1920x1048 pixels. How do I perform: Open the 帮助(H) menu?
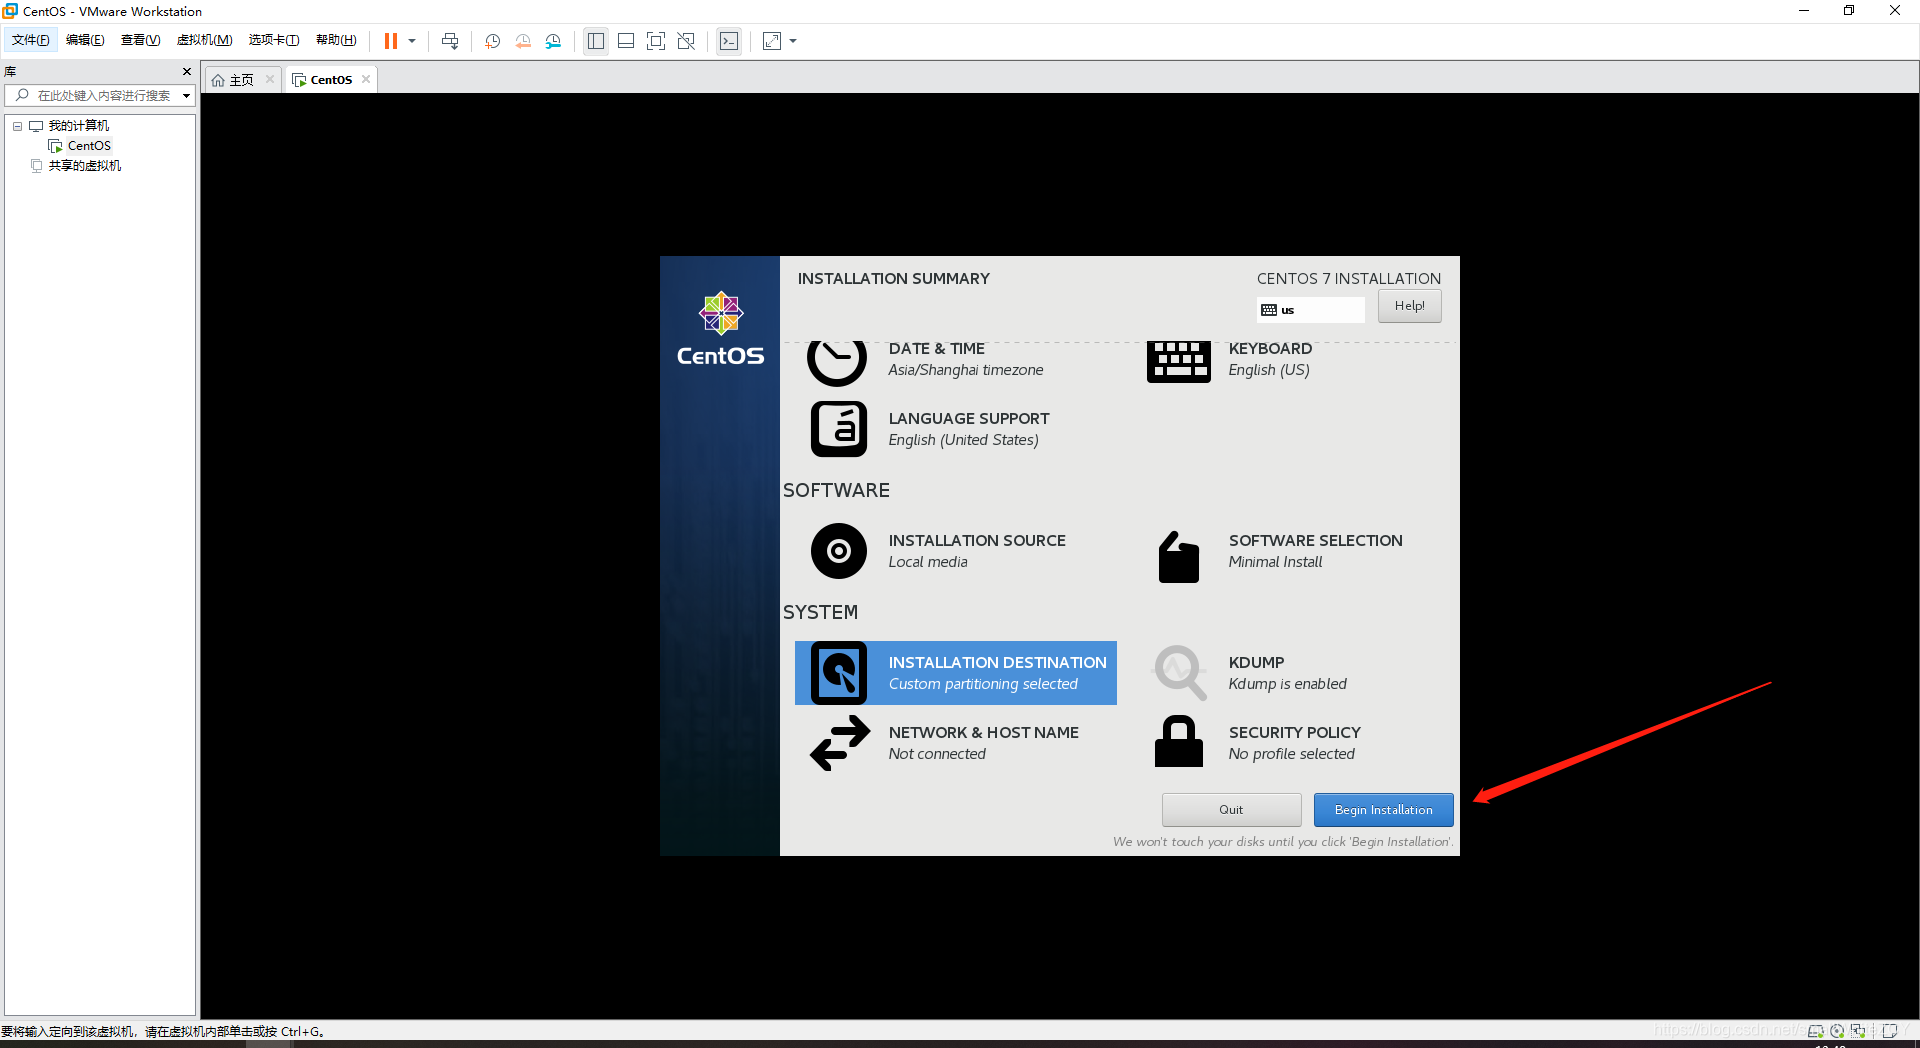[336, 40]
